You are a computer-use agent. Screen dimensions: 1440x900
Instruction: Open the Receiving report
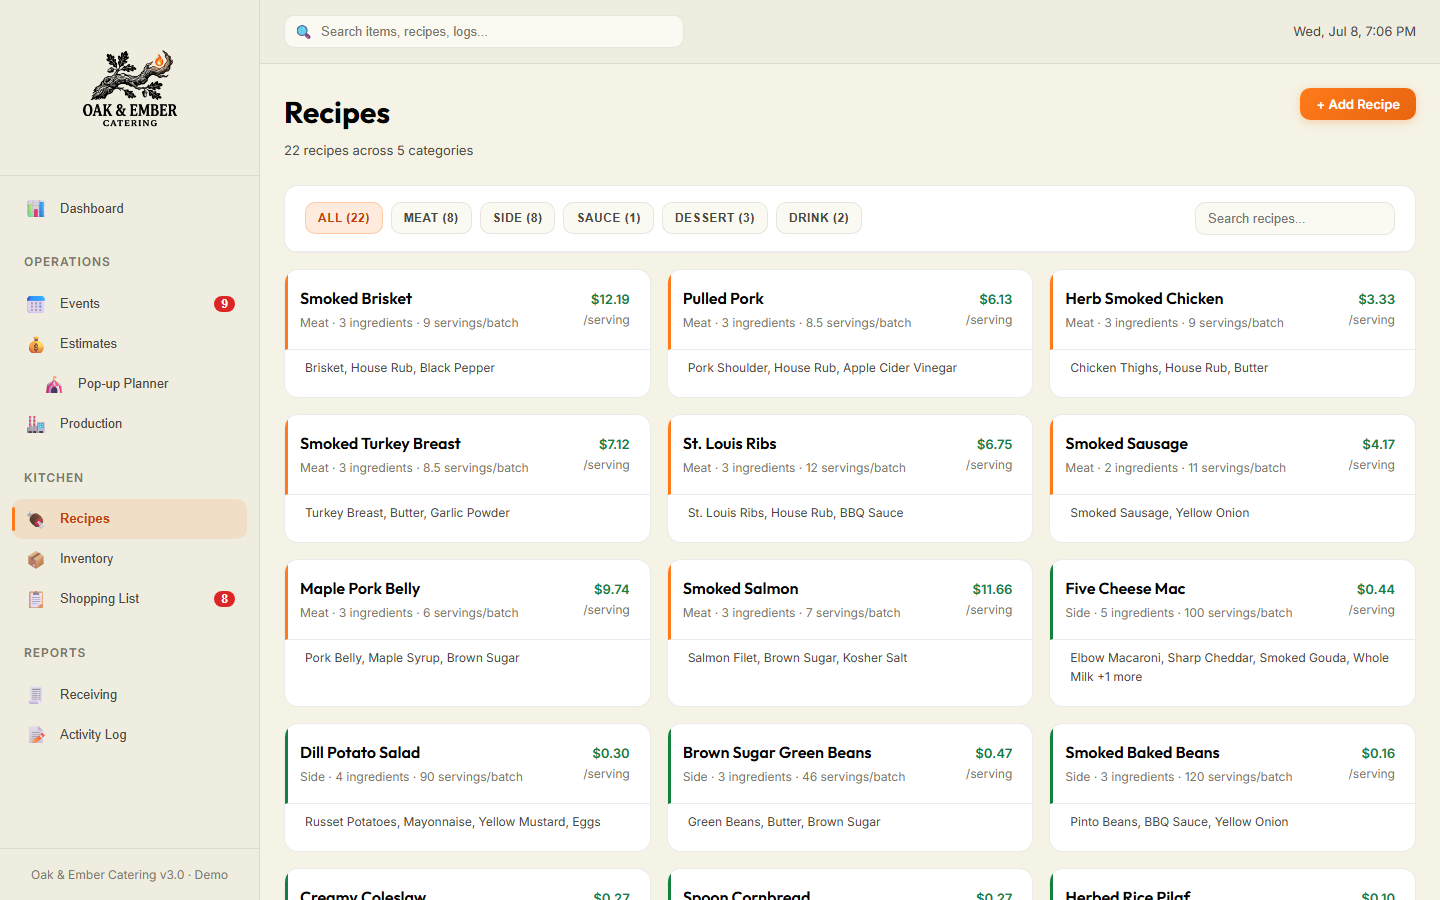[x=130, y=695]
